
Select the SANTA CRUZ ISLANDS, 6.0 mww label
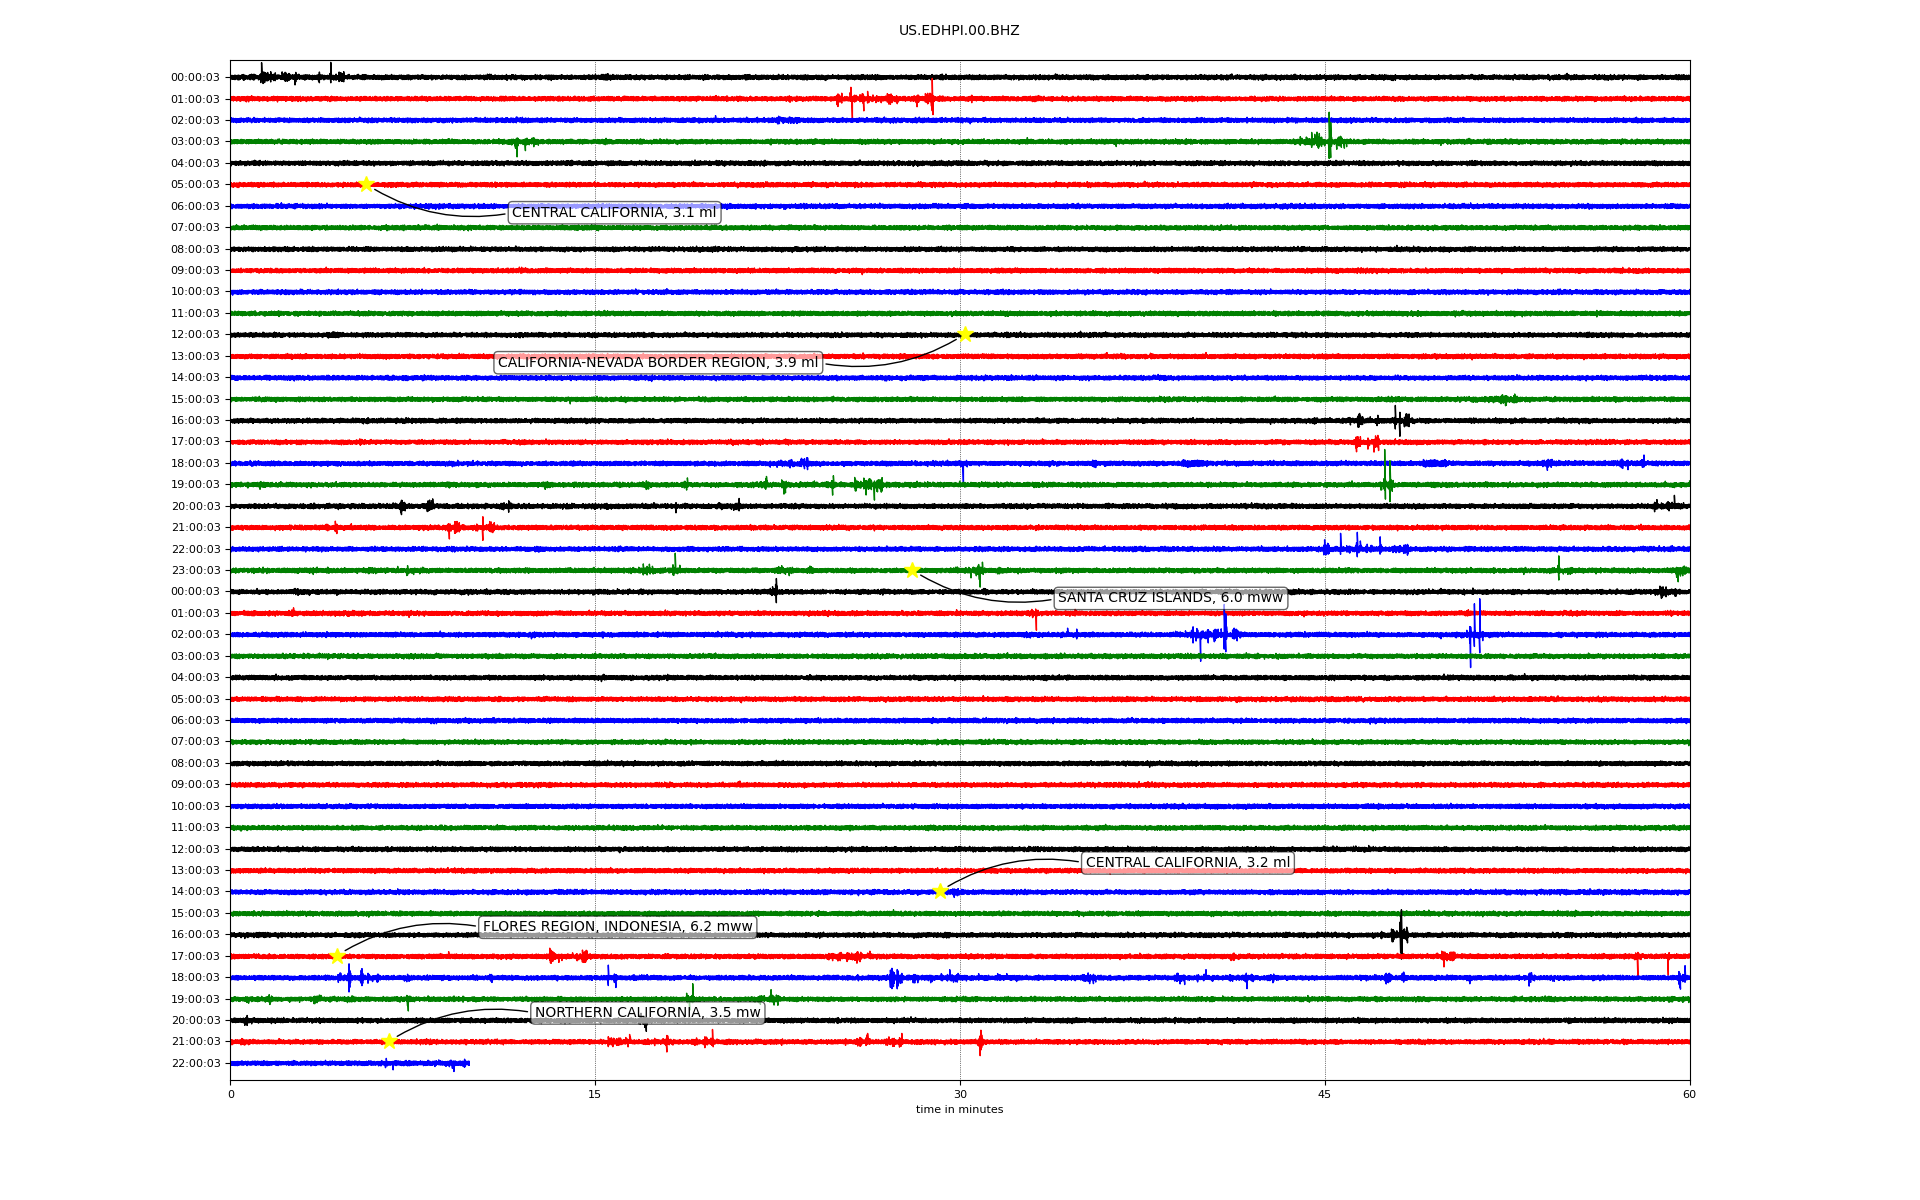[1169, 598]
